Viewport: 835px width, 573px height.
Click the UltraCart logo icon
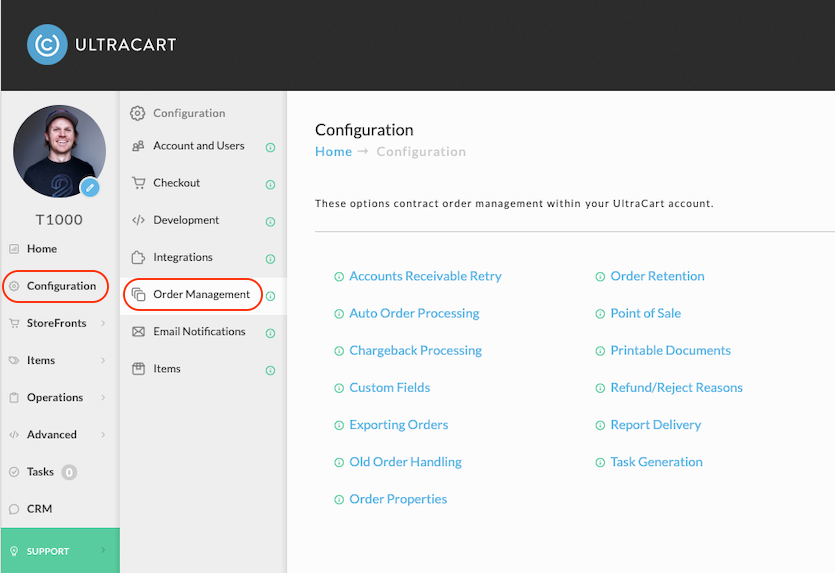[47, 44]
